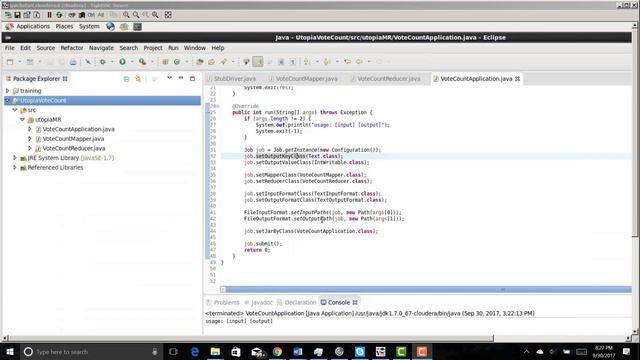Open Chrome from the Windows taskbar
This screenshot has width=640, height=360.
[x=277, y=352]
